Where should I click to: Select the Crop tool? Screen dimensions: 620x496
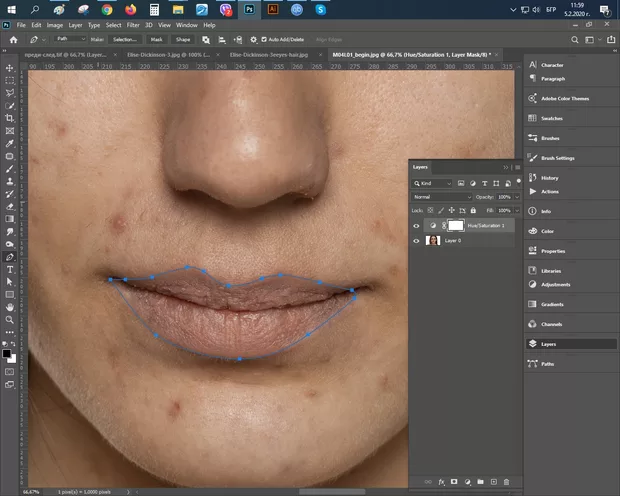click(10, 118)
